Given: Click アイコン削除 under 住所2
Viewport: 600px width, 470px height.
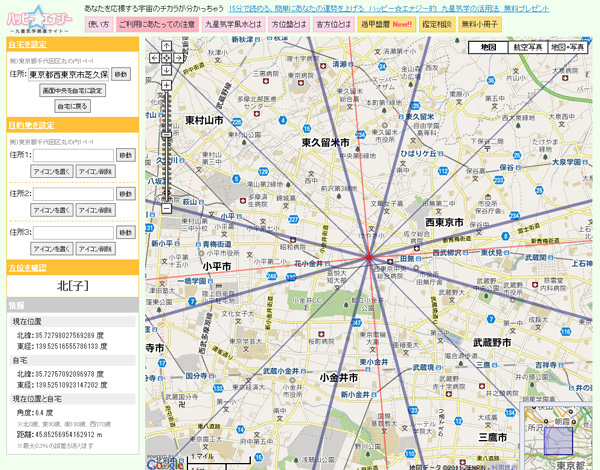Looking at the screenshot, I should (95, 210).
